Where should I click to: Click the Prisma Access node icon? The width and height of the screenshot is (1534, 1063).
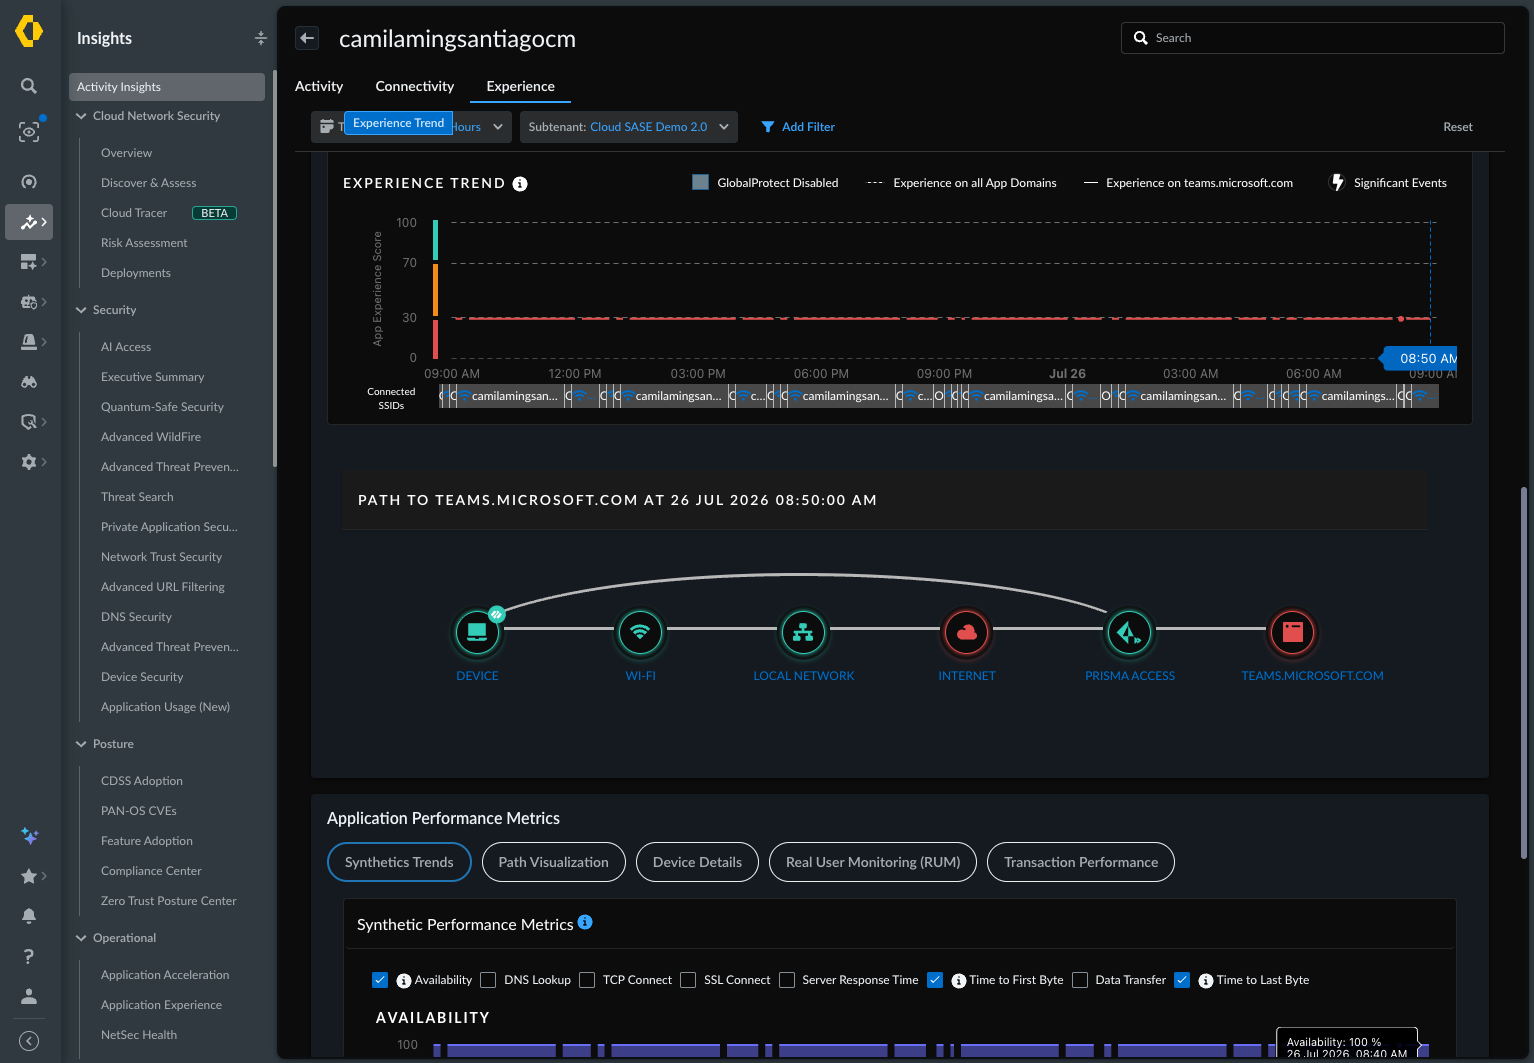click(1130, 632)
